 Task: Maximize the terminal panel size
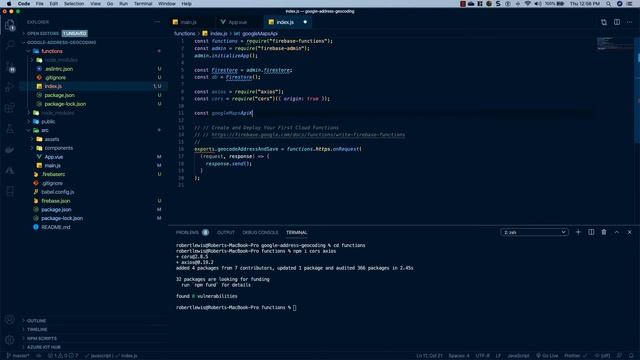tap(617, 232)
